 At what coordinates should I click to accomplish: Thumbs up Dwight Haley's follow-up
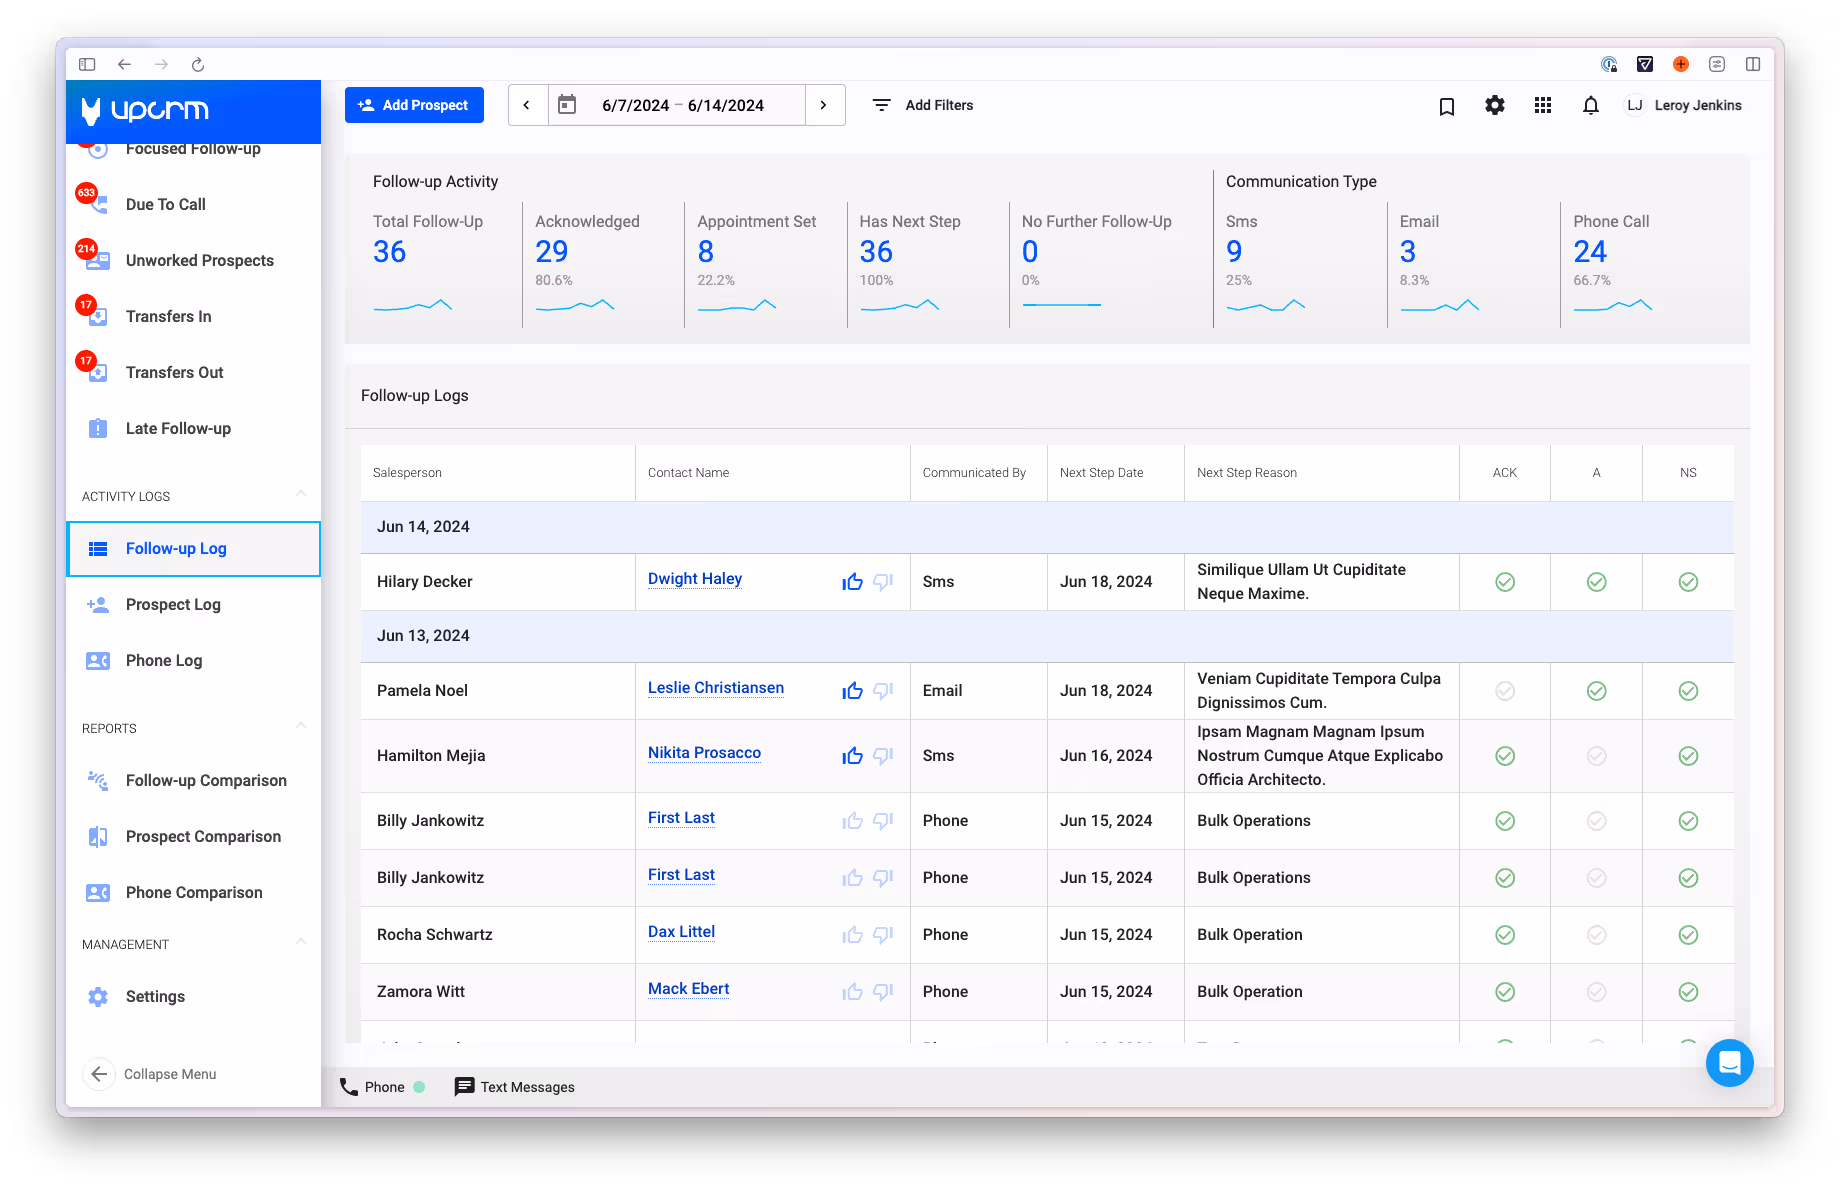pos(852,582)
